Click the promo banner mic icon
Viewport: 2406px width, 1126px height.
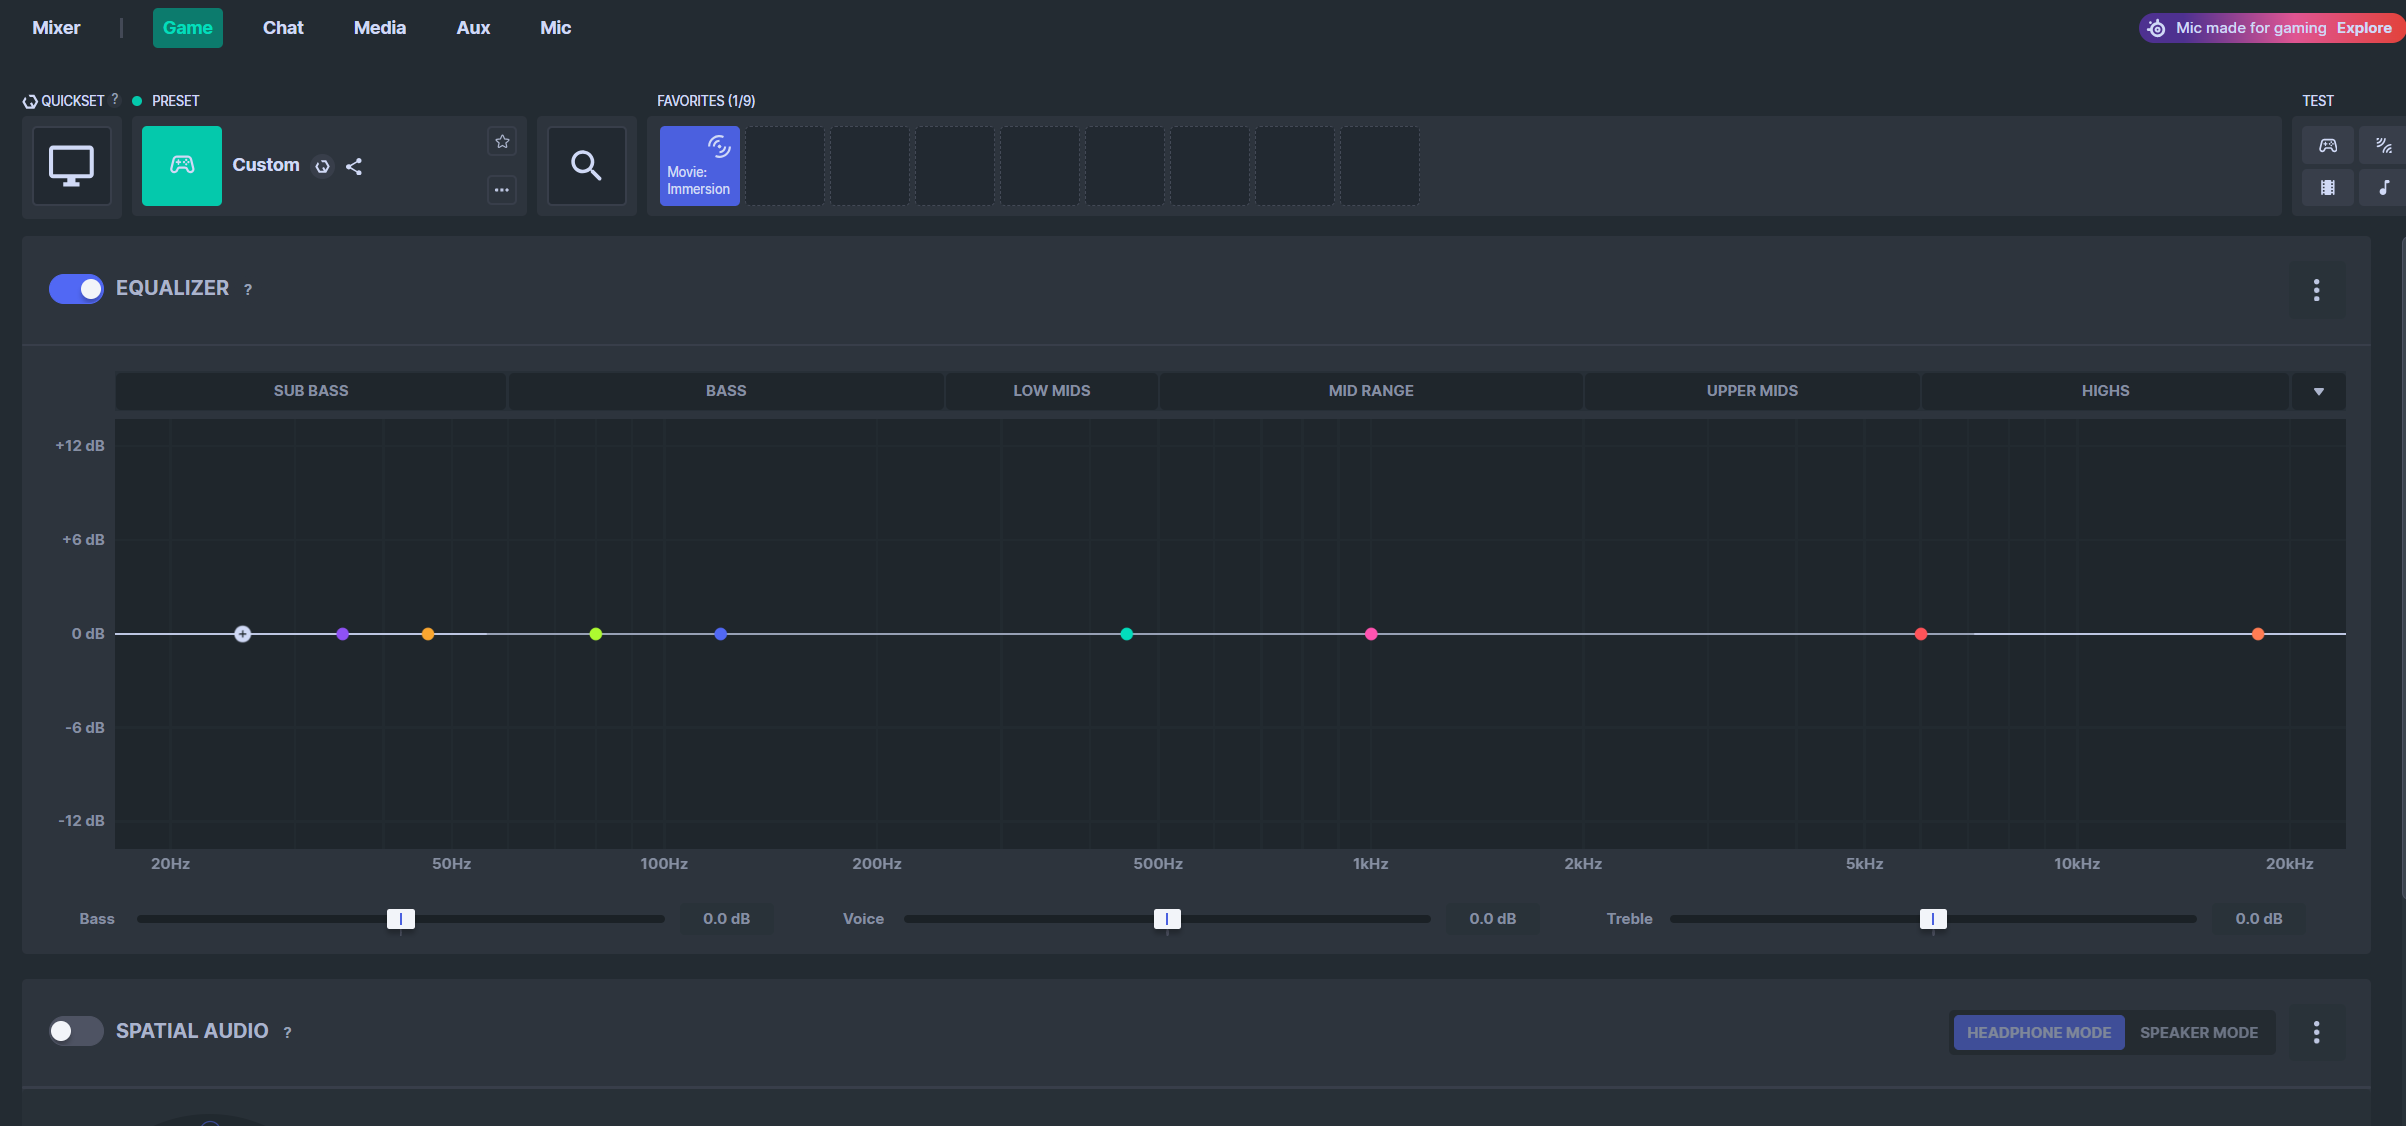(x=2157, y=28)
